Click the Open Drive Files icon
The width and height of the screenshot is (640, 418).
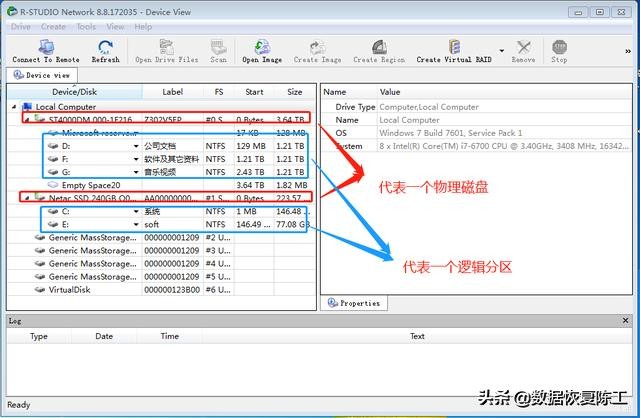click(x=167, y=51)
